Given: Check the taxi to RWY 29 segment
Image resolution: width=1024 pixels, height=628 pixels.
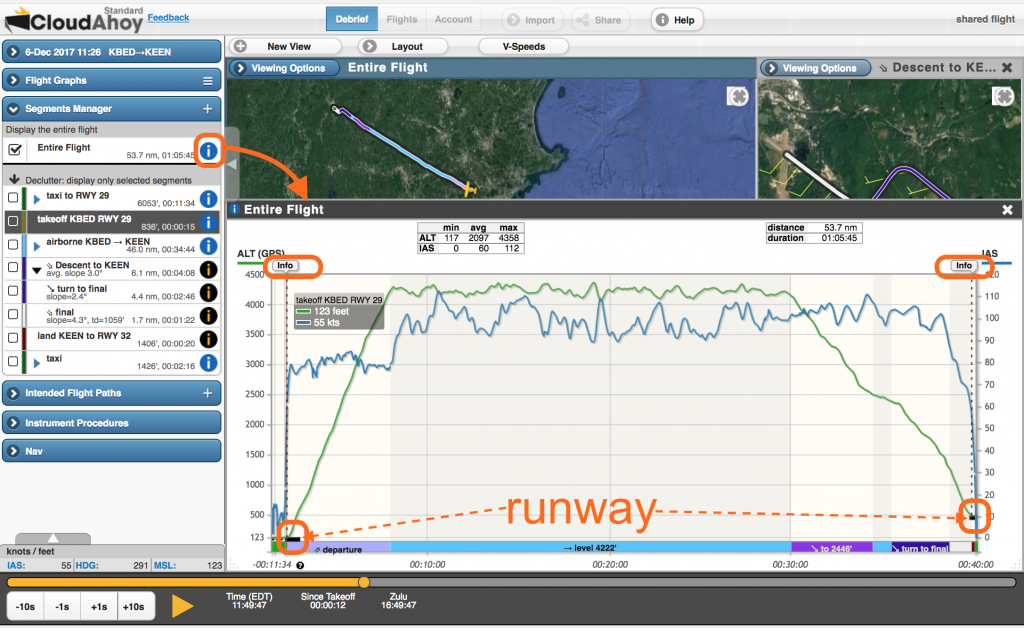Looking at the screenshot, I should [x=14, y=199].
